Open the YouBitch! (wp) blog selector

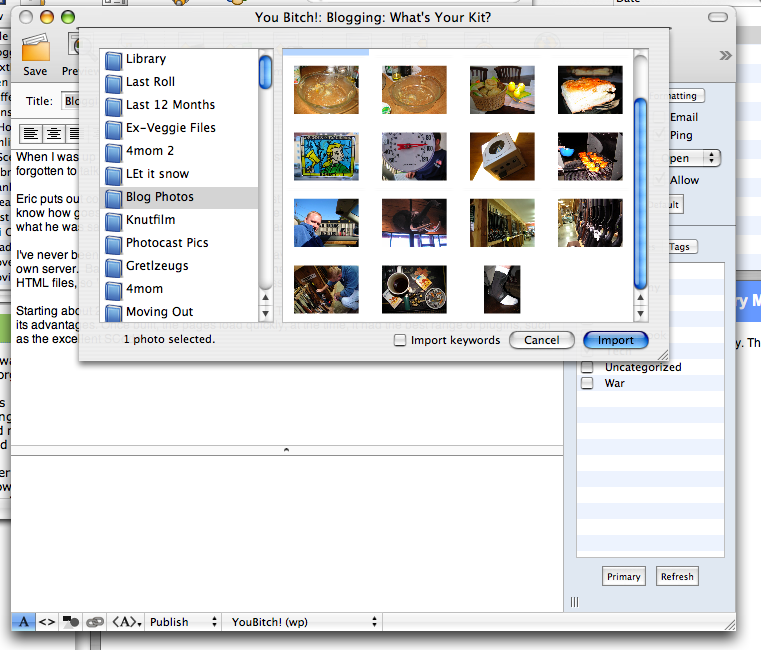(303, 622)
